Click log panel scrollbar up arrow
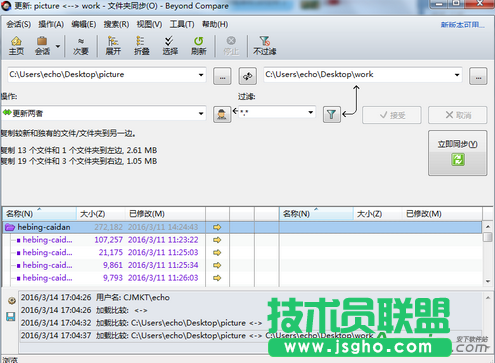Image resolution: width=495 pixels, height=363 pixels. coord(488,298)
